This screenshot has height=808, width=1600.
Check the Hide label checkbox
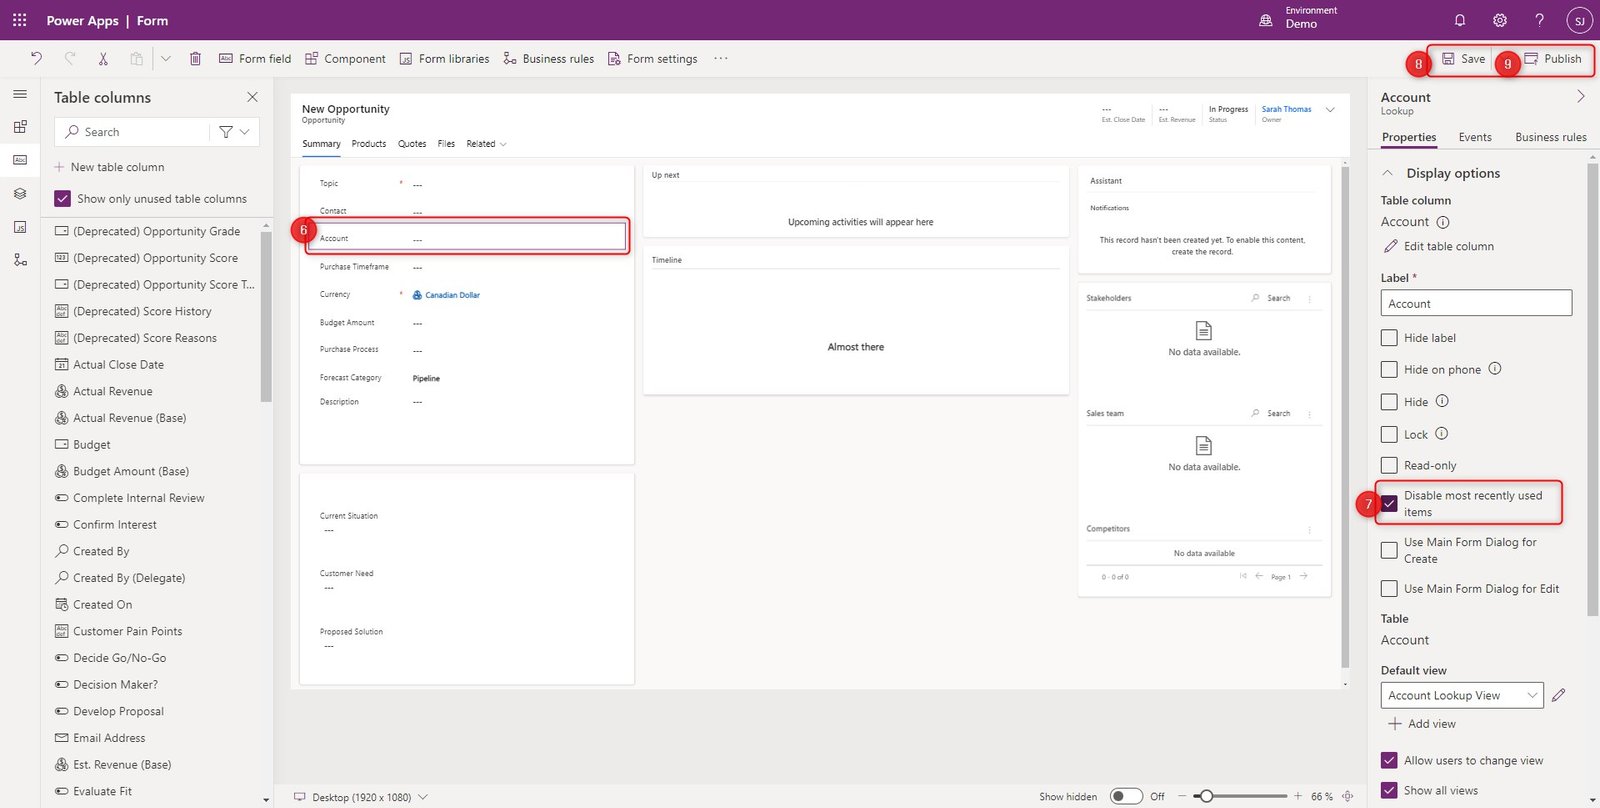click(1389, 338)
